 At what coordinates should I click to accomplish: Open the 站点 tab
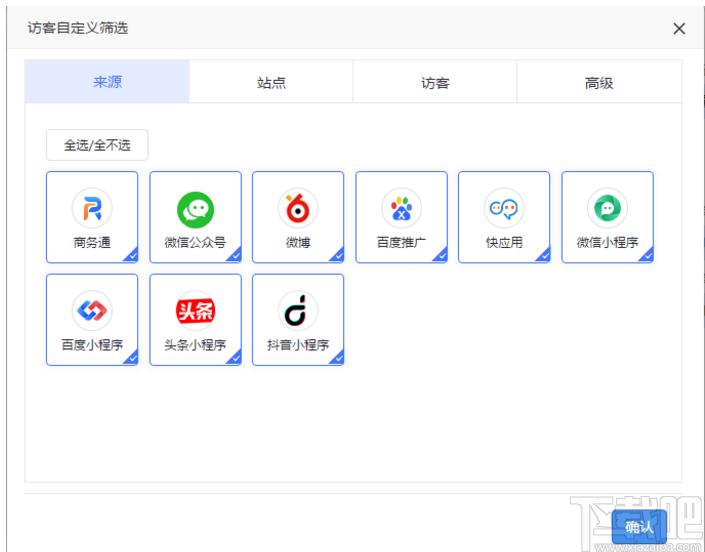click(x=271, y=82)
